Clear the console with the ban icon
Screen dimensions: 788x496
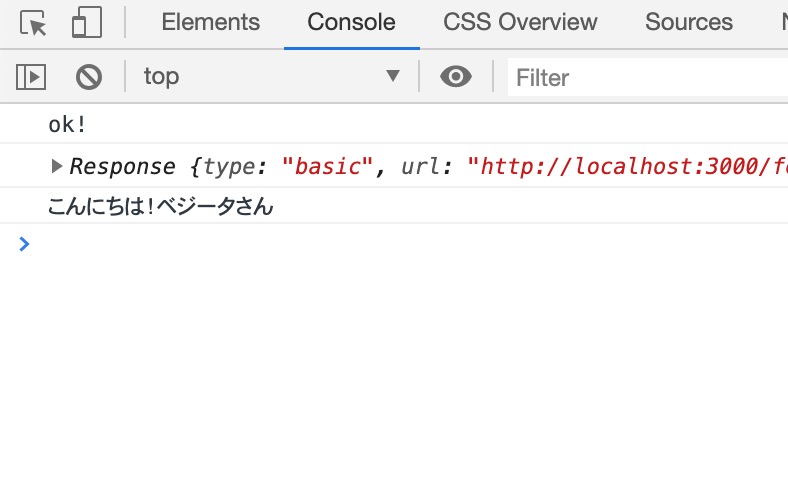tap(89, 77)
